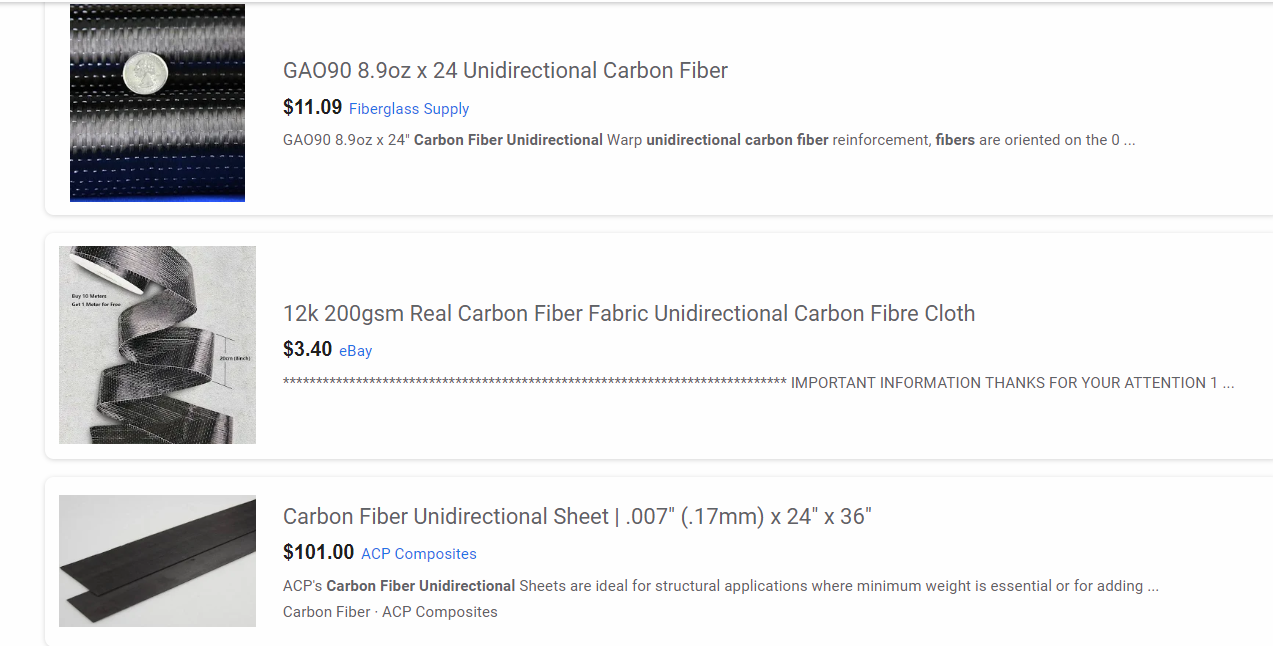
Task: Click the $11.09 price of the GAO90 product
Action: [312, 107]
